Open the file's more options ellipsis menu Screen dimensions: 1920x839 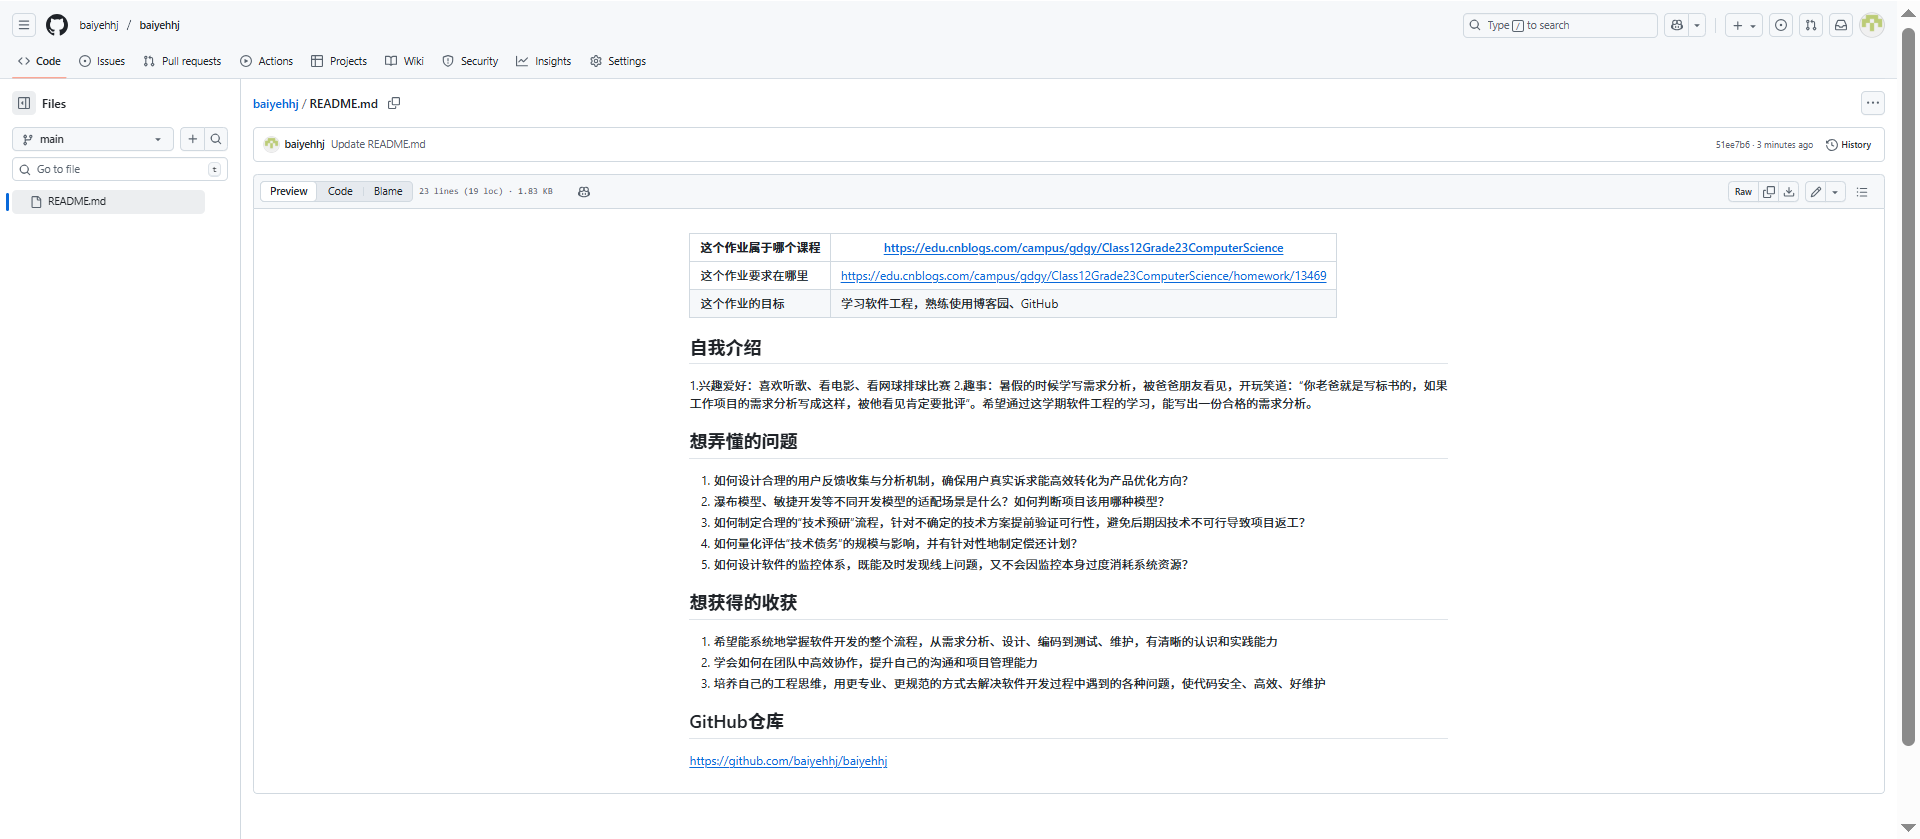tap(1872, 103)
